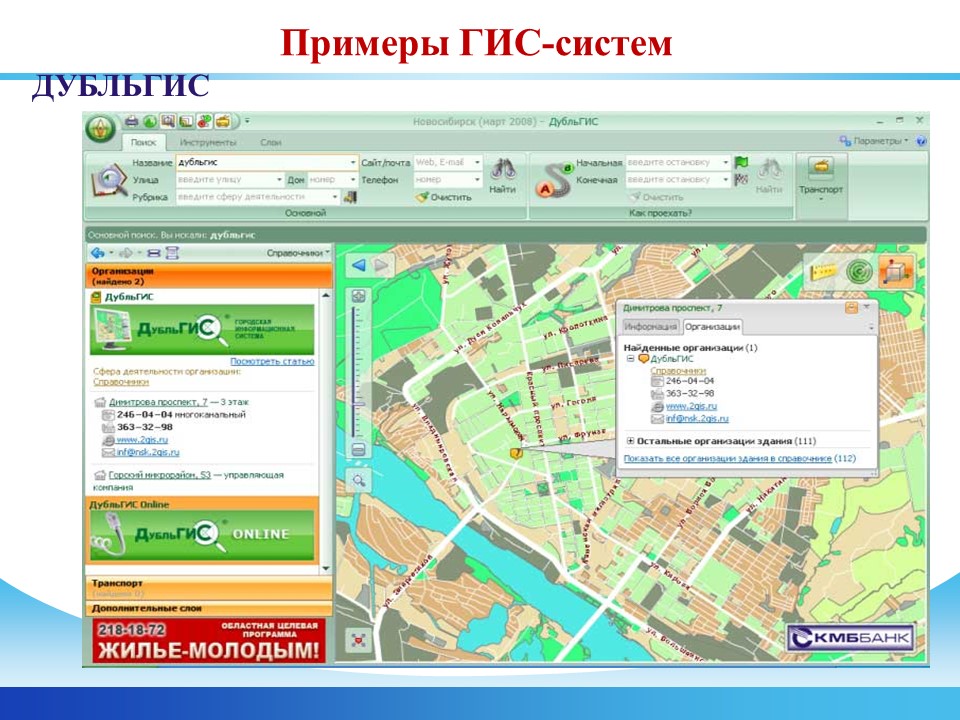Set end stop with checkered flag icon

tap(741, 179)
